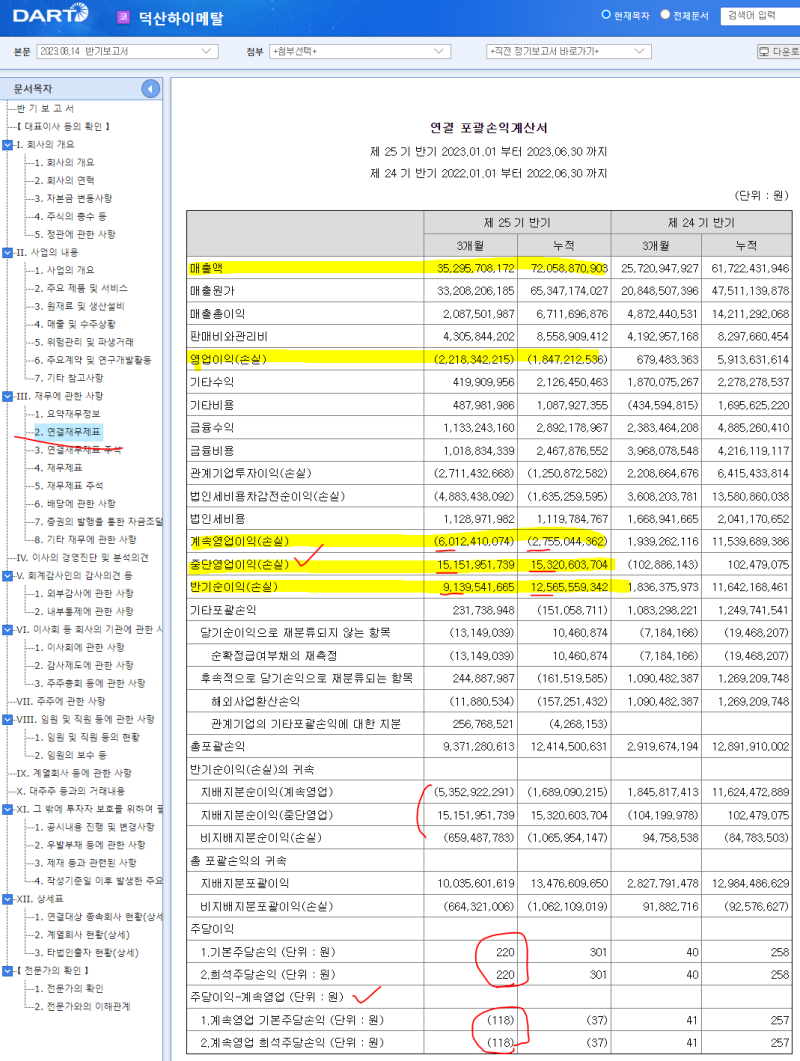Collapse the 문서목차 sidebar with the arrow icon
800x1061 pixels.
tap(149, 89)
